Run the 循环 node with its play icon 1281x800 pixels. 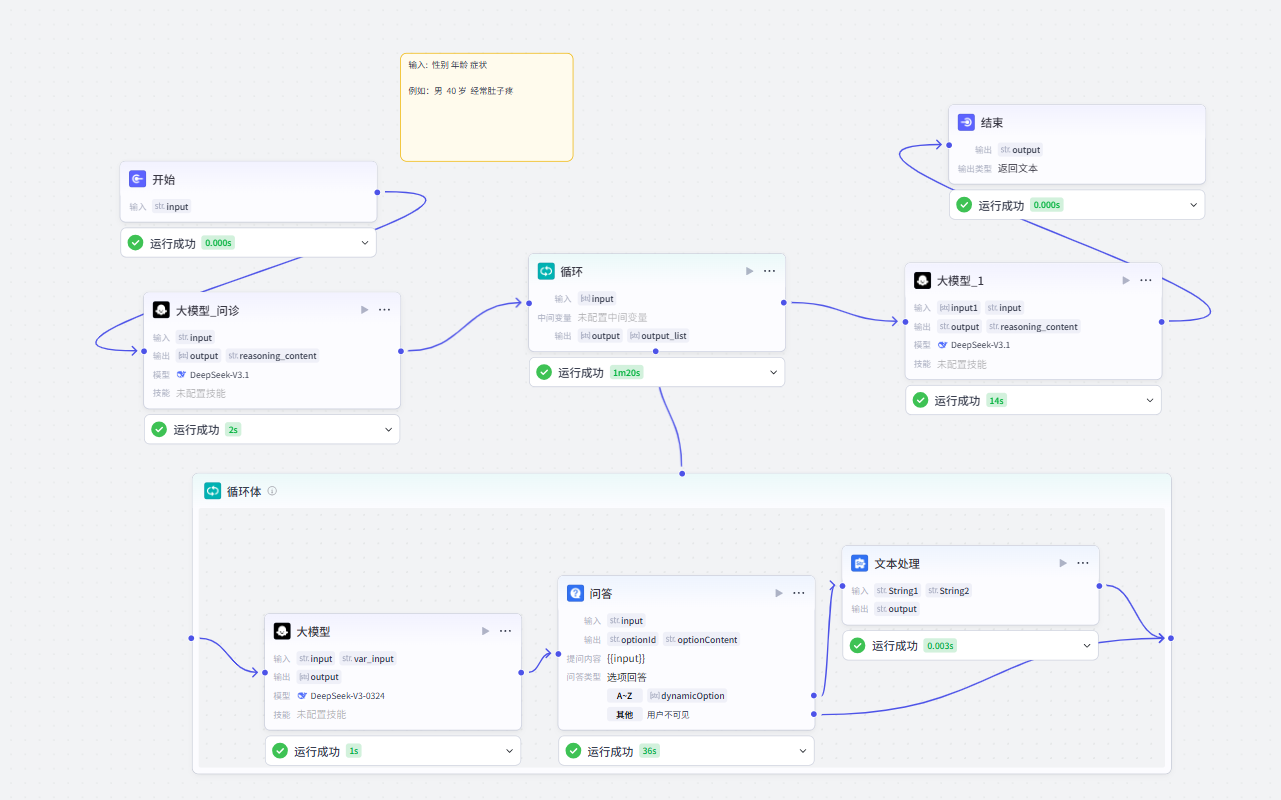coord(749,271)
